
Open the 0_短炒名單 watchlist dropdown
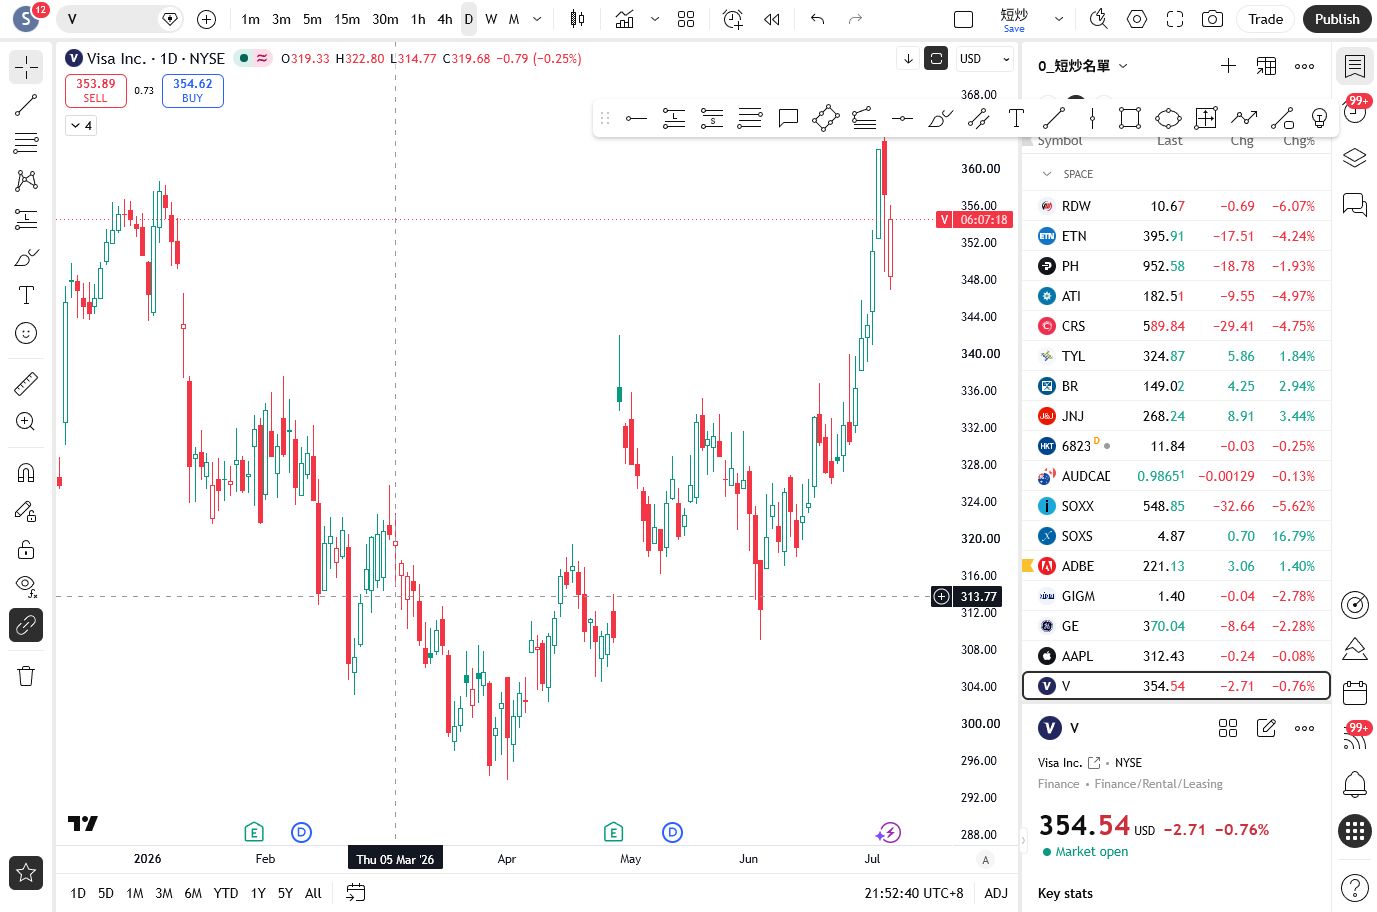pos(1083,66)
